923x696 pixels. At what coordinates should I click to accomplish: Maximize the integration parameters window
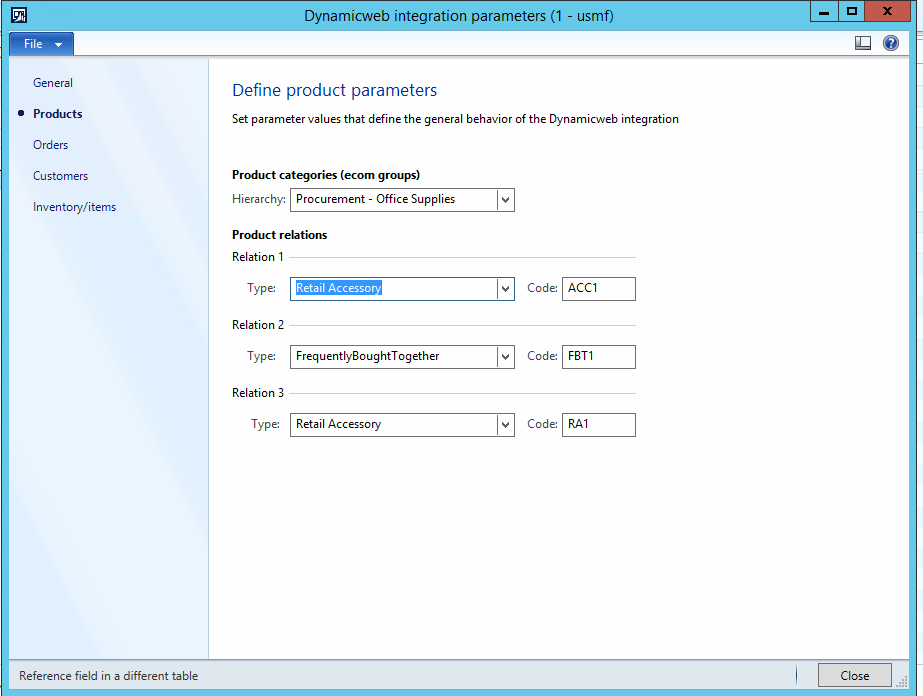852,12
